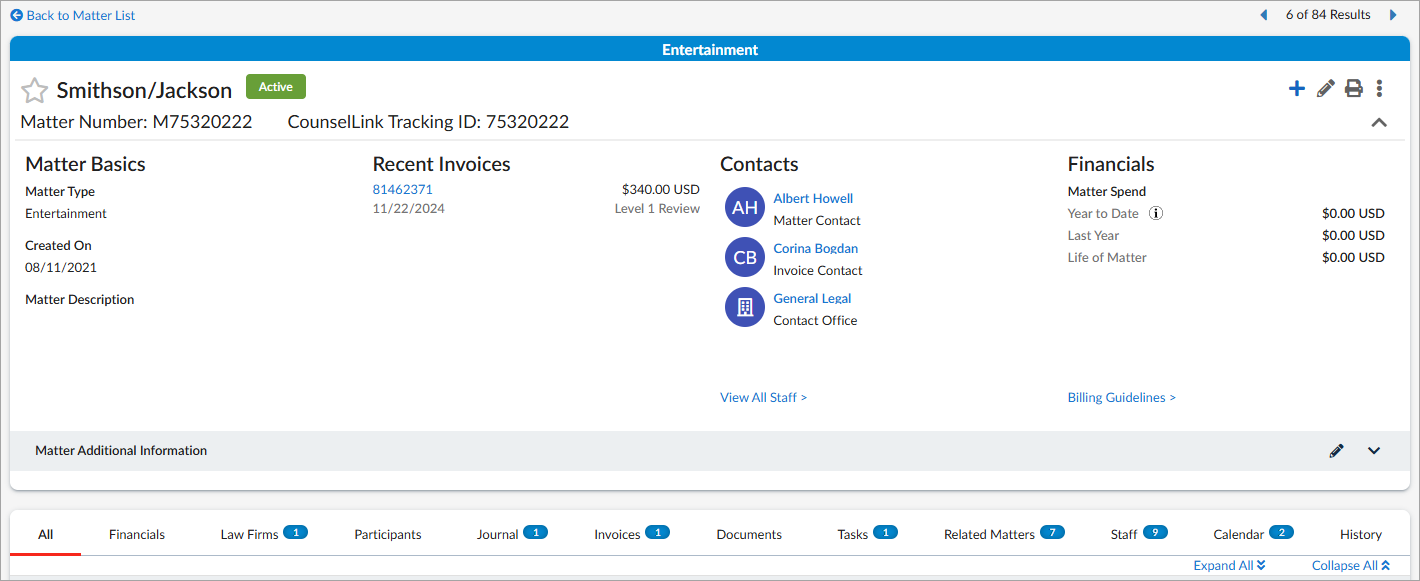Click the blue plus add icon
Image resolution: width=1420 pixels, height=581 pixels.
pyautogui.click(x=1296, y=89)
